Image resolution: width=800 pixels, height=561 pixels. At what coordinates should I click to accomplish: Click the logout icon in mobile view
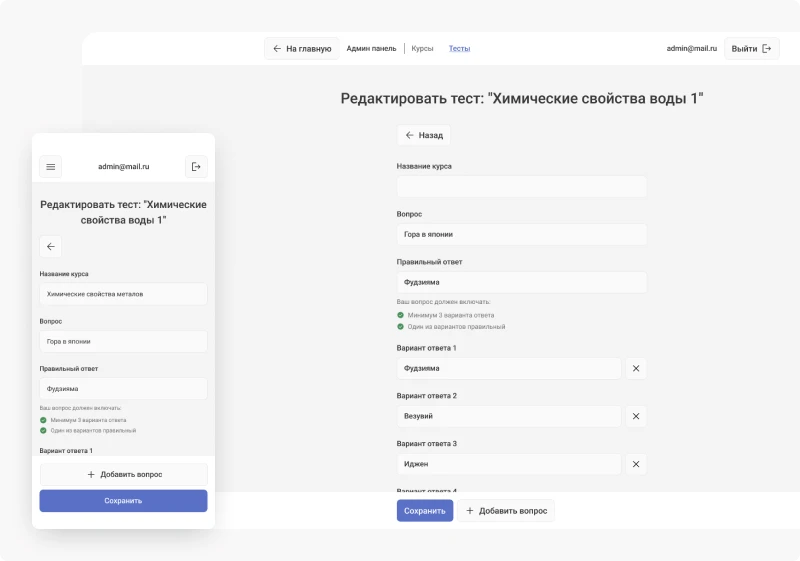(x=196, y=167)
